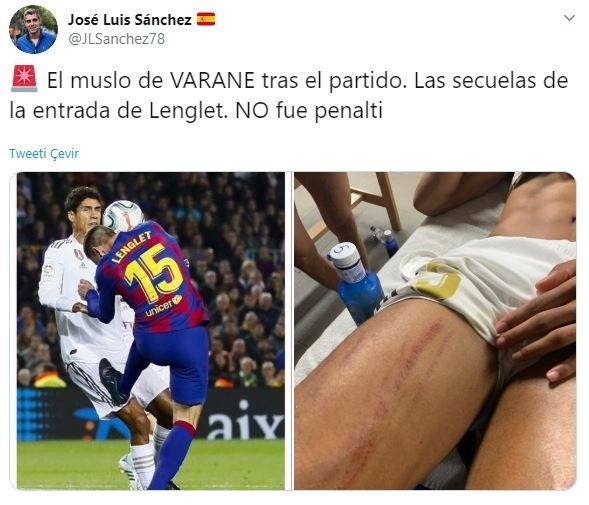Click the 'NO fue penalti' text line
This screenshot has width=589, height=505.
[309, 111]
